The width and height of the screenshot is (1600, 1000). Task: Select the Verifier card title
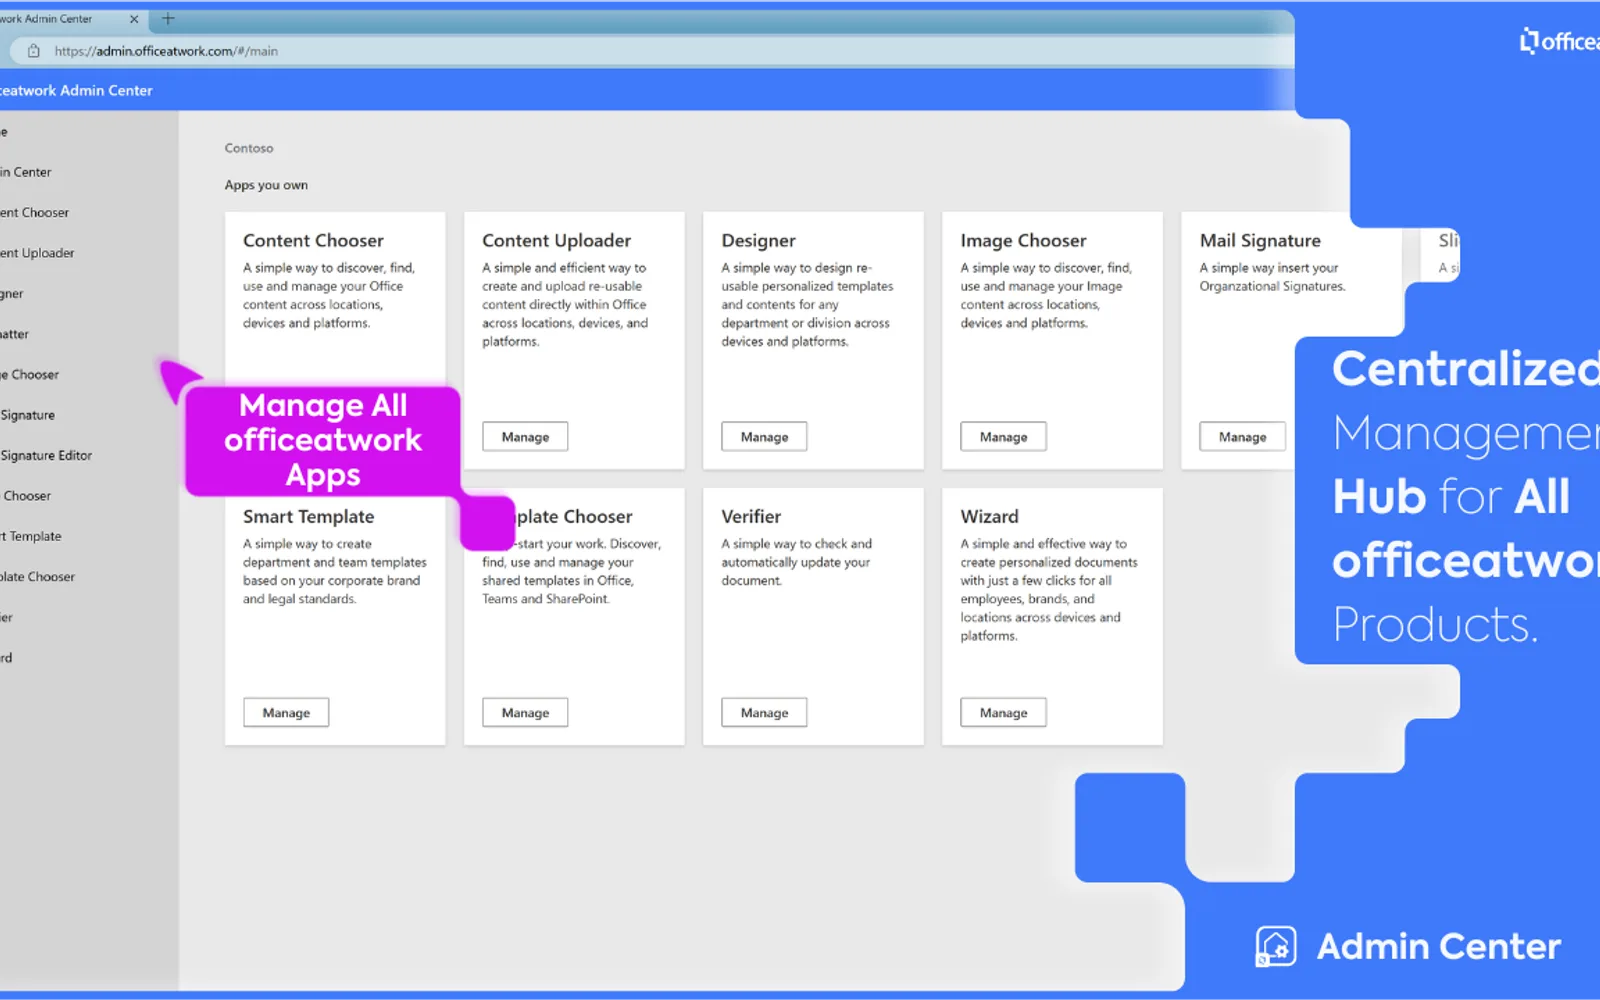point(751,517)
